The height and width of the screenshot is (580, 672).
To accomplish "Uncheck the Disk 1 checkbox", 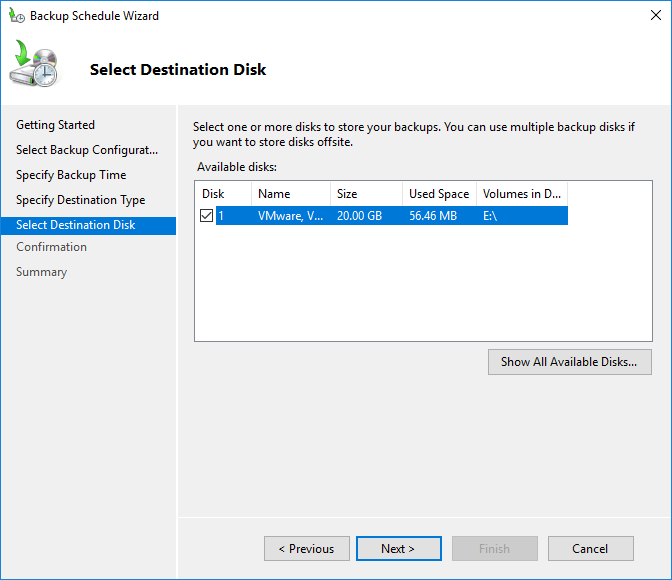I will coord(207,215).
